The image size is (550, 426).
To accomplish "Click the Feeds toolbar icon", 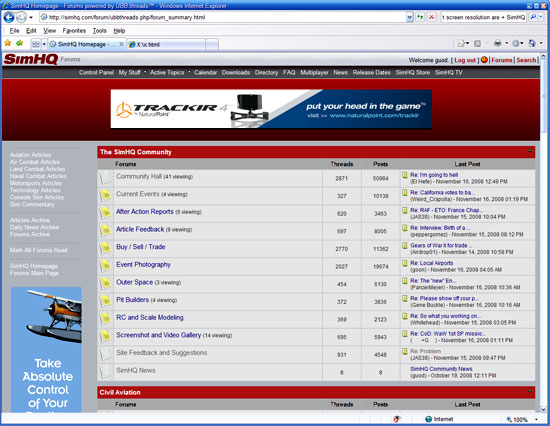I will tap(477, 44).
